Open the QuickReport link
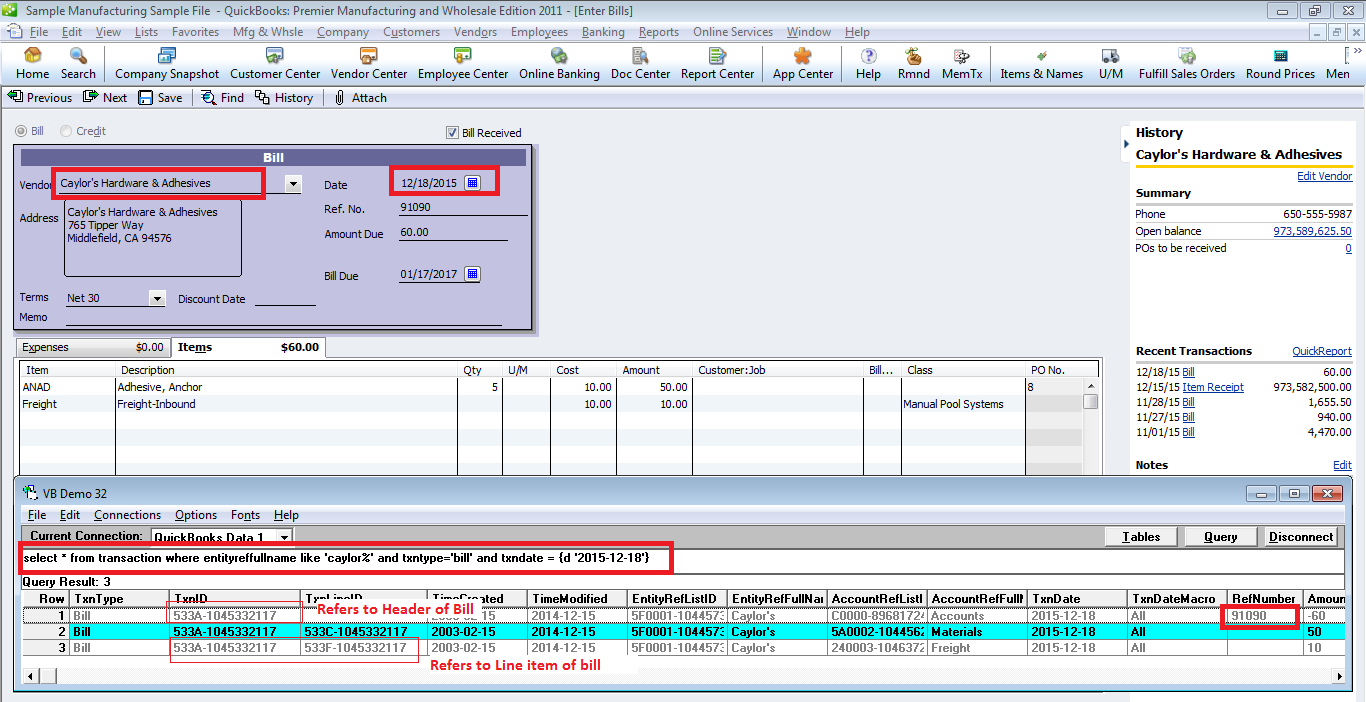 point(1321,351)
